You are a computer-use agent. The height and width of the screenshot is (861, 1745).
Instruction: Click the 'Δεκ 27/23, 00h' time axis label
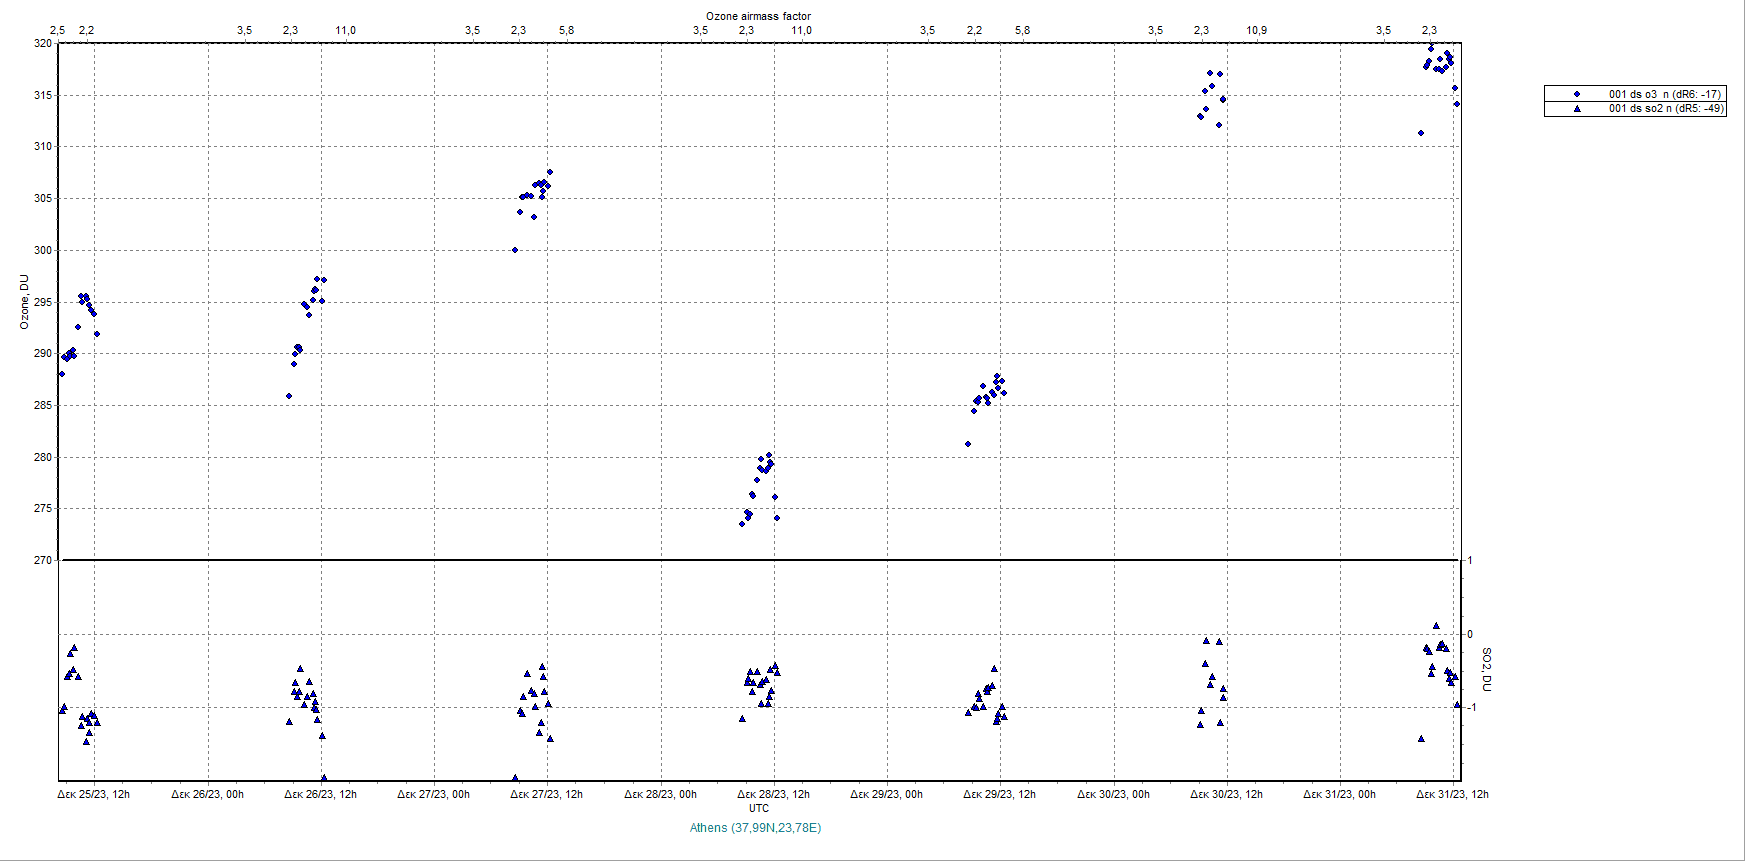tap(433, 794)
